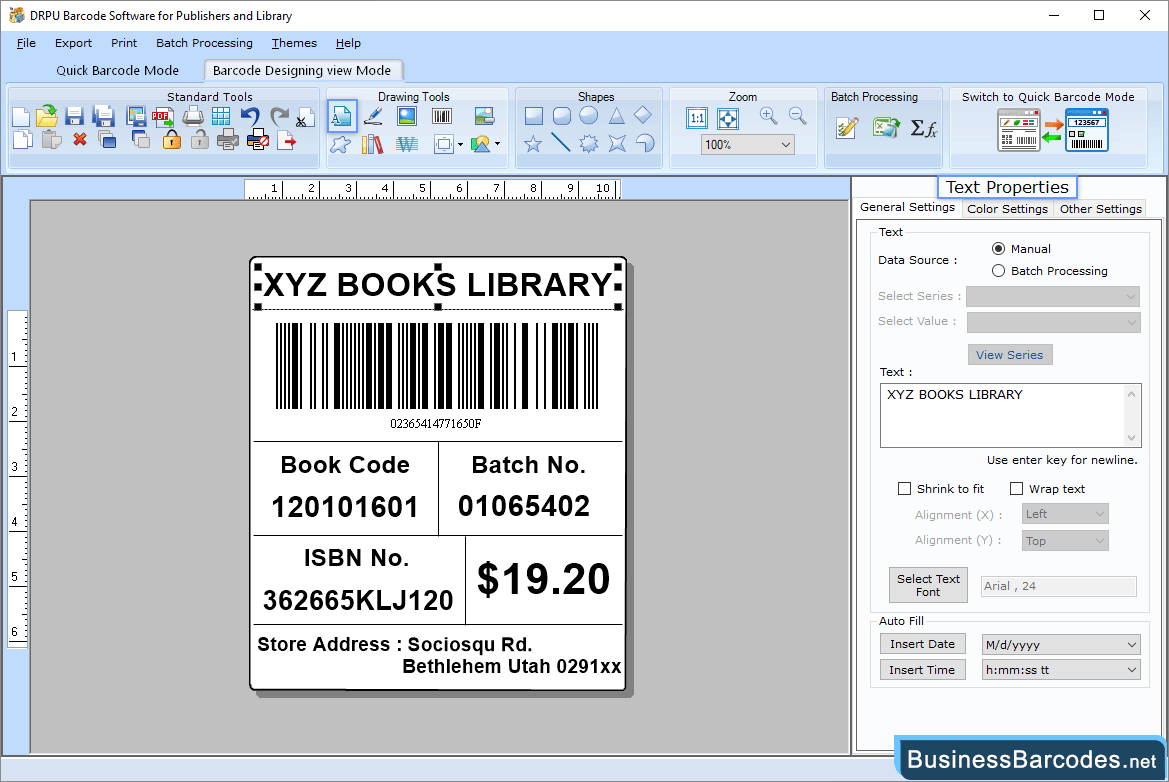Screen dimensions: 1169x782
Task: Open the date format M/d/yyyy dropdown
Action: click(1061, 645)
